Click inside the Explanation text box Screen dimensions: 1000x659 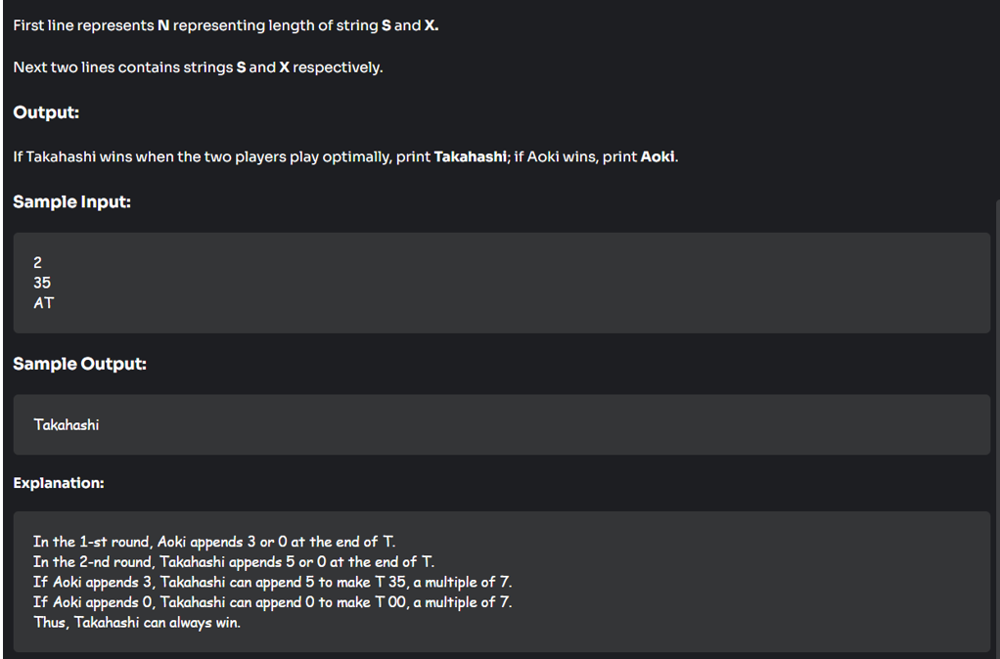coord(501,581)
